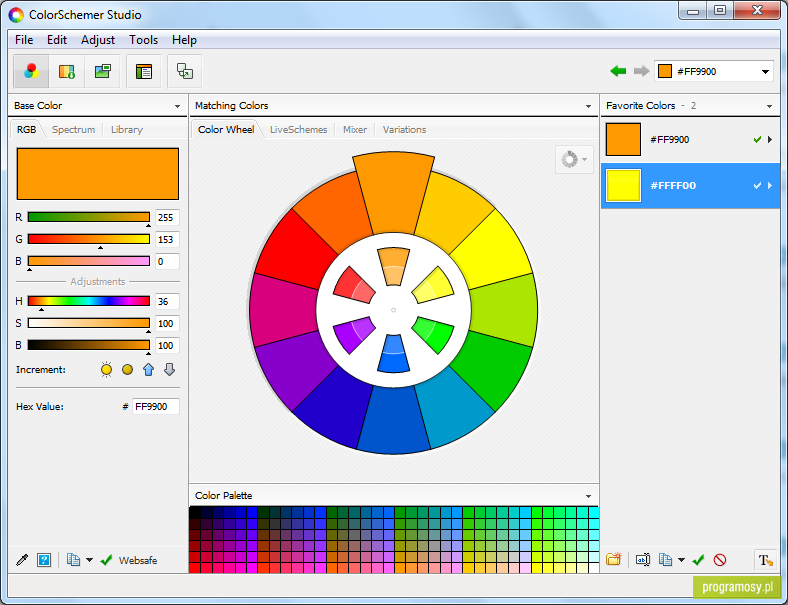Pick a color with the eyedropper tool
The width and height of the screenshot is (788, 605).
pyautogui.click(x=22, y=560)
